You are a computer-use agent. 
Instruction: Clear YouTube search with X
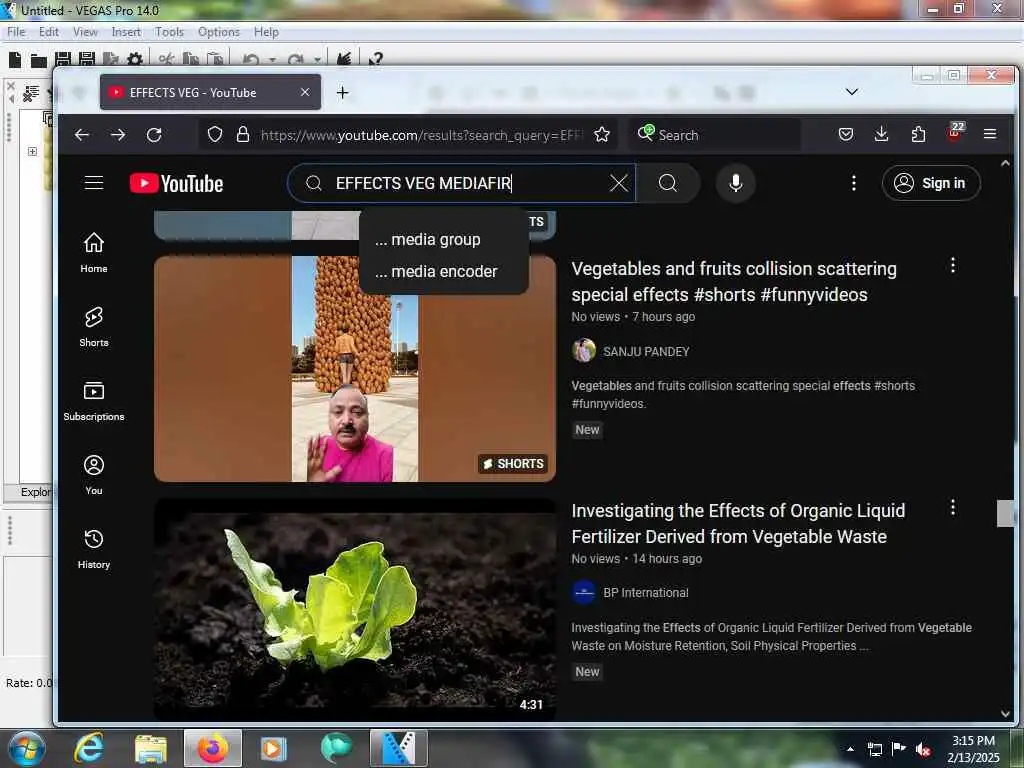618,183
